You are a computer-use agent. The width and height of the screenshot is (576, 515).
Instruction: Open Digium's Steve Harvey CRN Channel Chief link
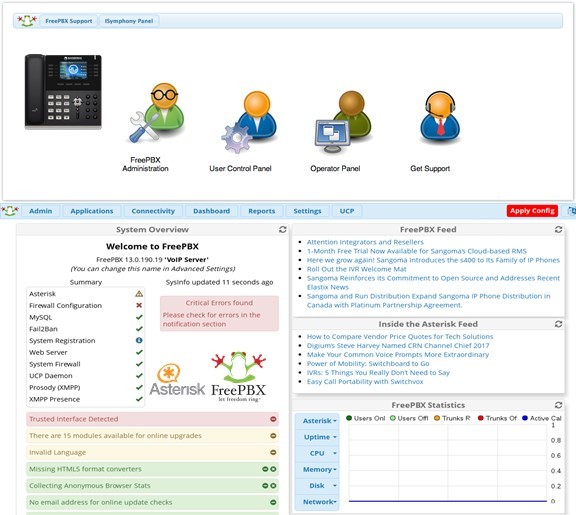click(398, 346)
